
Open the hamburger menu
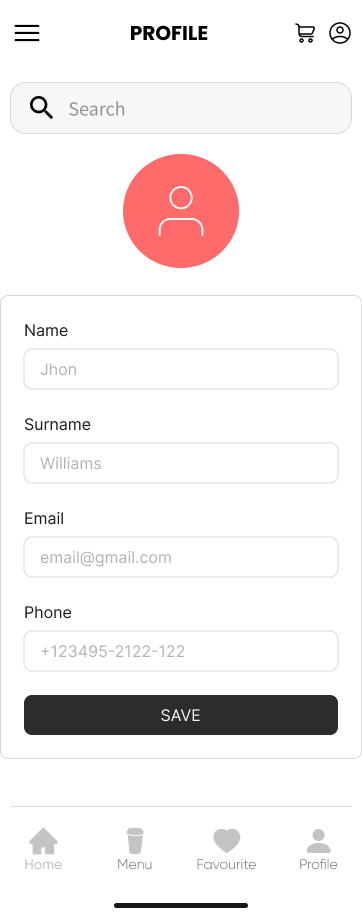(27, 33)
